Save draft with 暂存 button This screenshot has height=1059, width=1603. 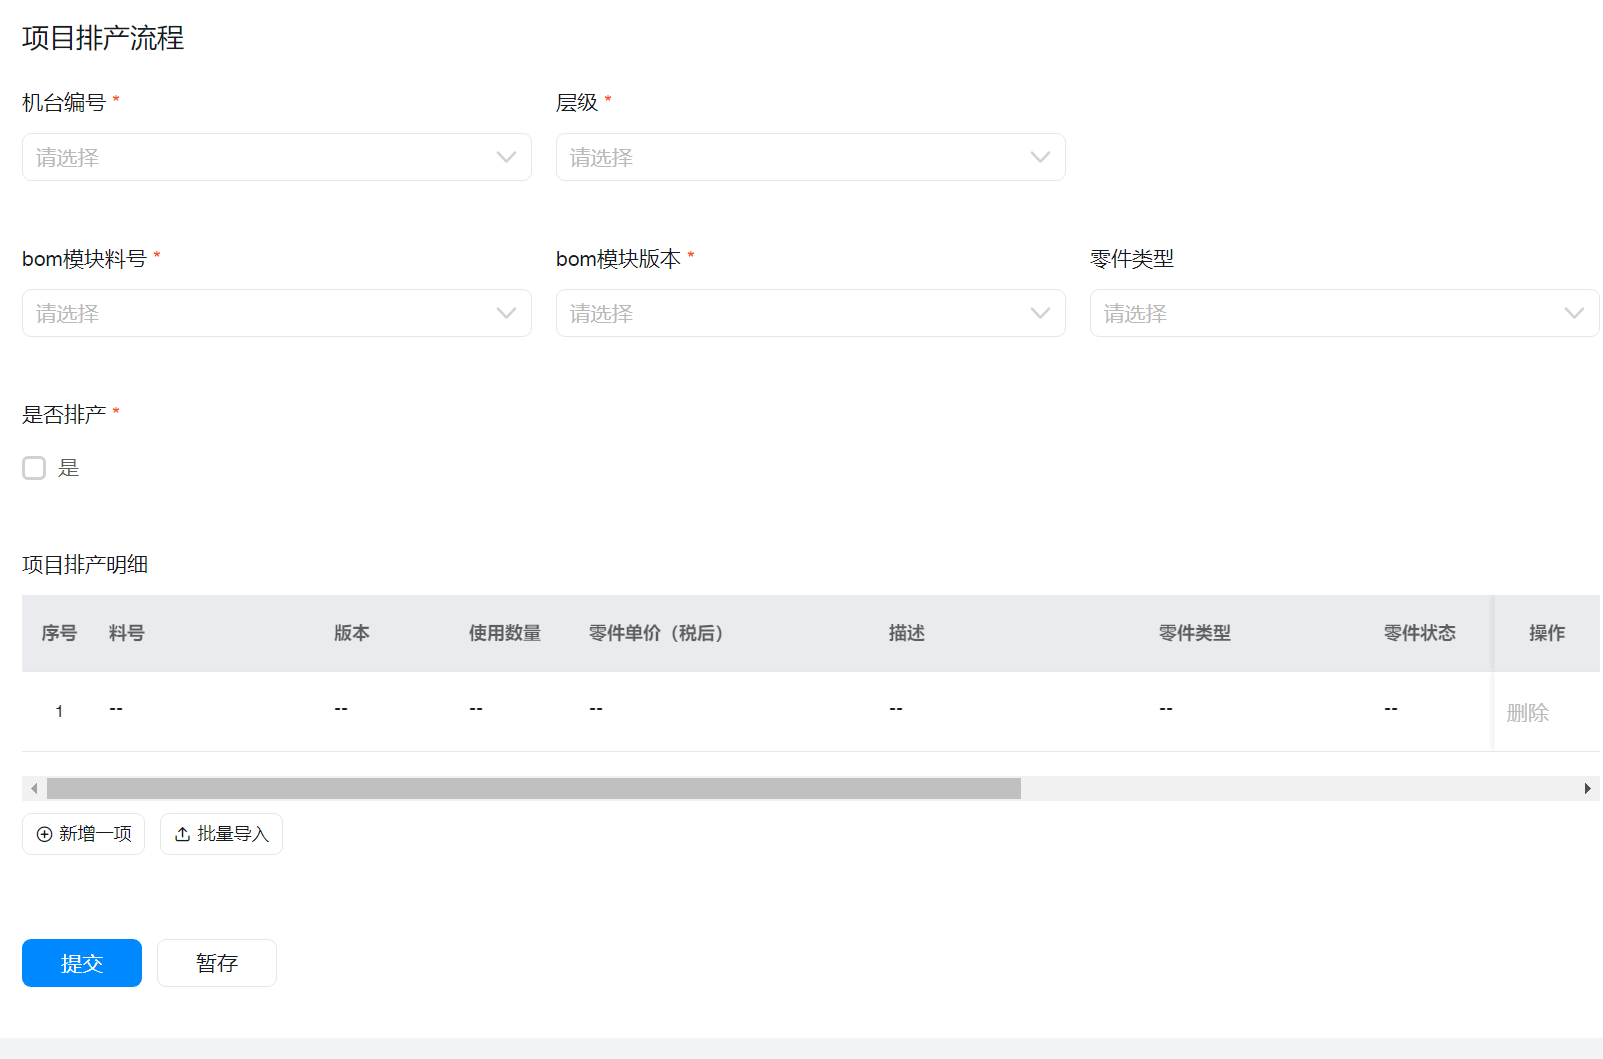point(217,963)
